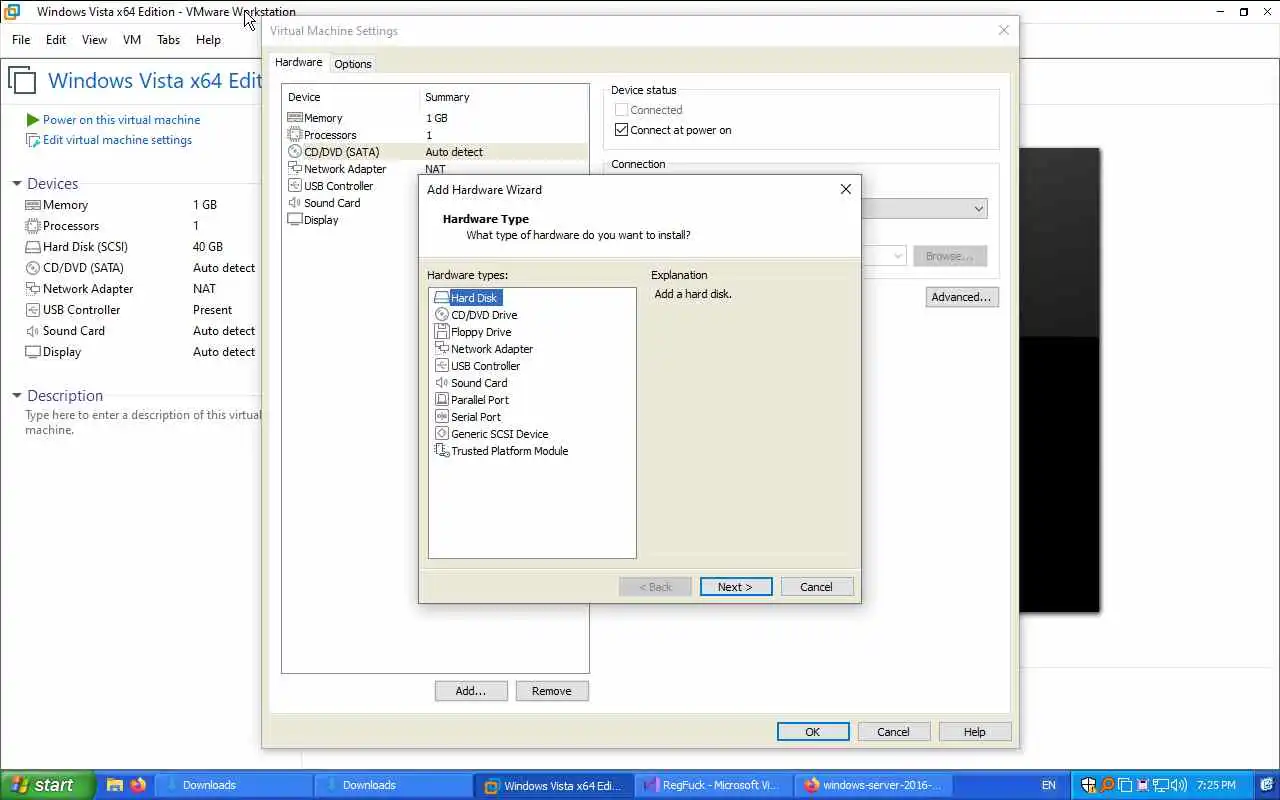1280x800 pixels.
Task: Open the File menu
Action: click(21, 40)
